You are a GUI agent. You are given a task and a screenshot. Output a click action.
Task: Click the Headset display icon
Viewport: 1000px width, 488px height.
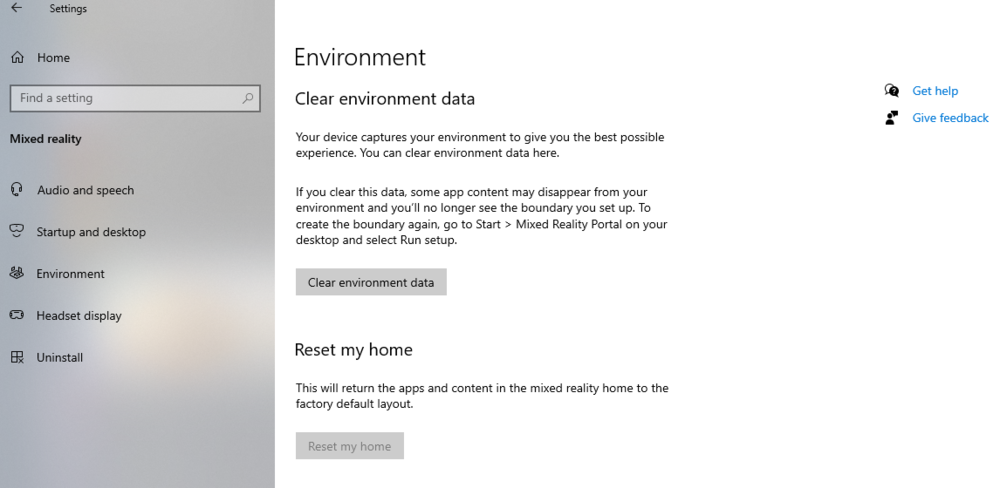coord(17,316)
